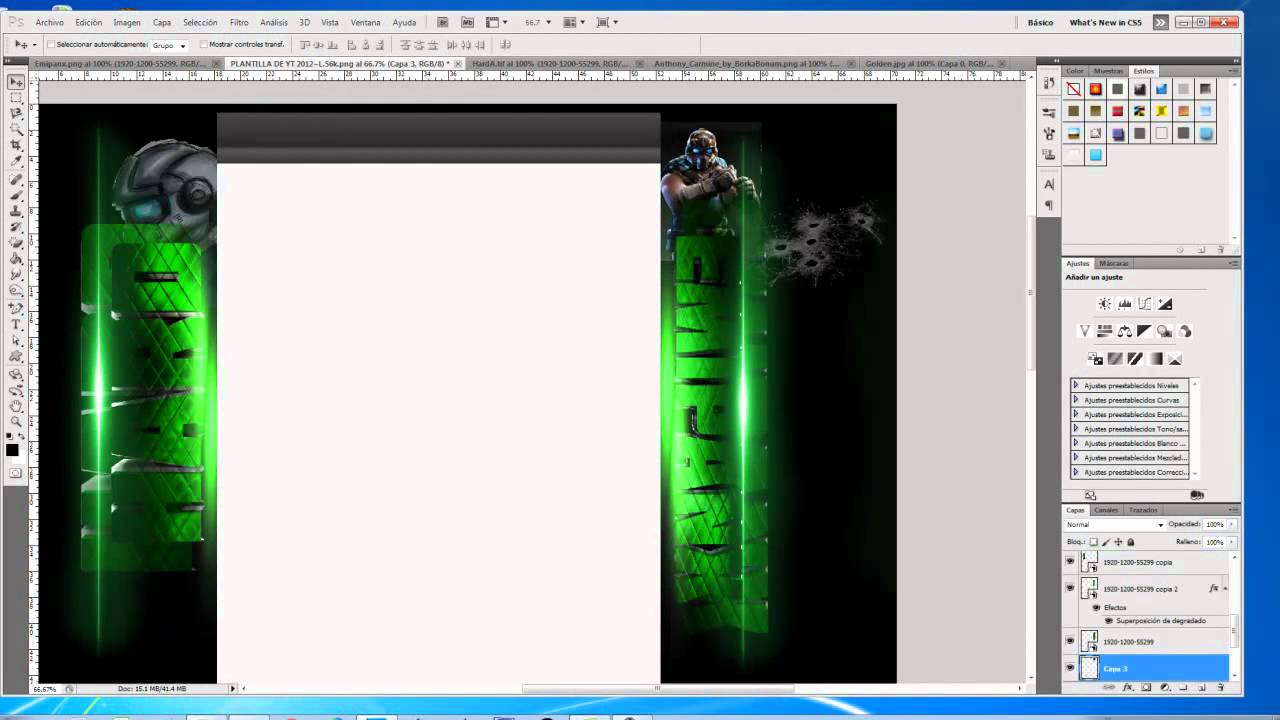Open the Grupo auto-select dropdown
Viewport: 1280px width, 720px height.
coord(169,45)
